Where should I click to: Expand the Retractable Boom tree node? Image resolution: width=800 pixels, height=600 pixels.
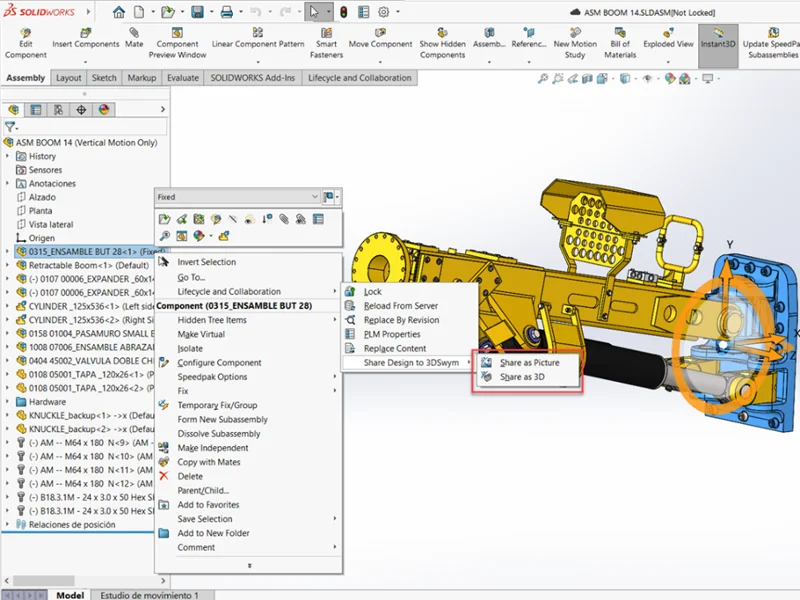[x=8, y=266]
